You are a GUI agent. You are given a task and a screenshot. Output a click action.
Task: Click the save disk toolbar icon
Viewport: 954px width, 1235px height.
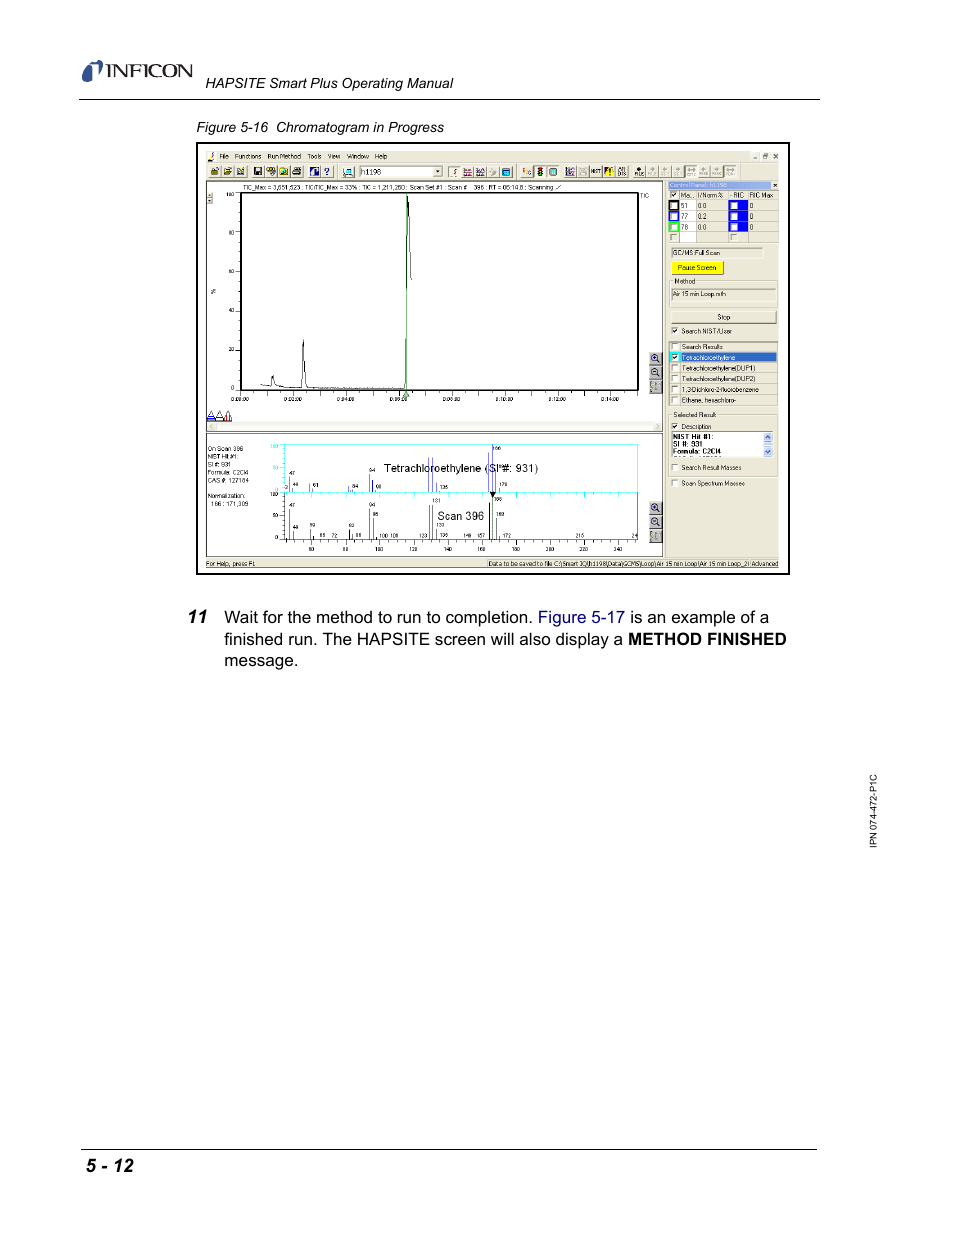[258, 172]
